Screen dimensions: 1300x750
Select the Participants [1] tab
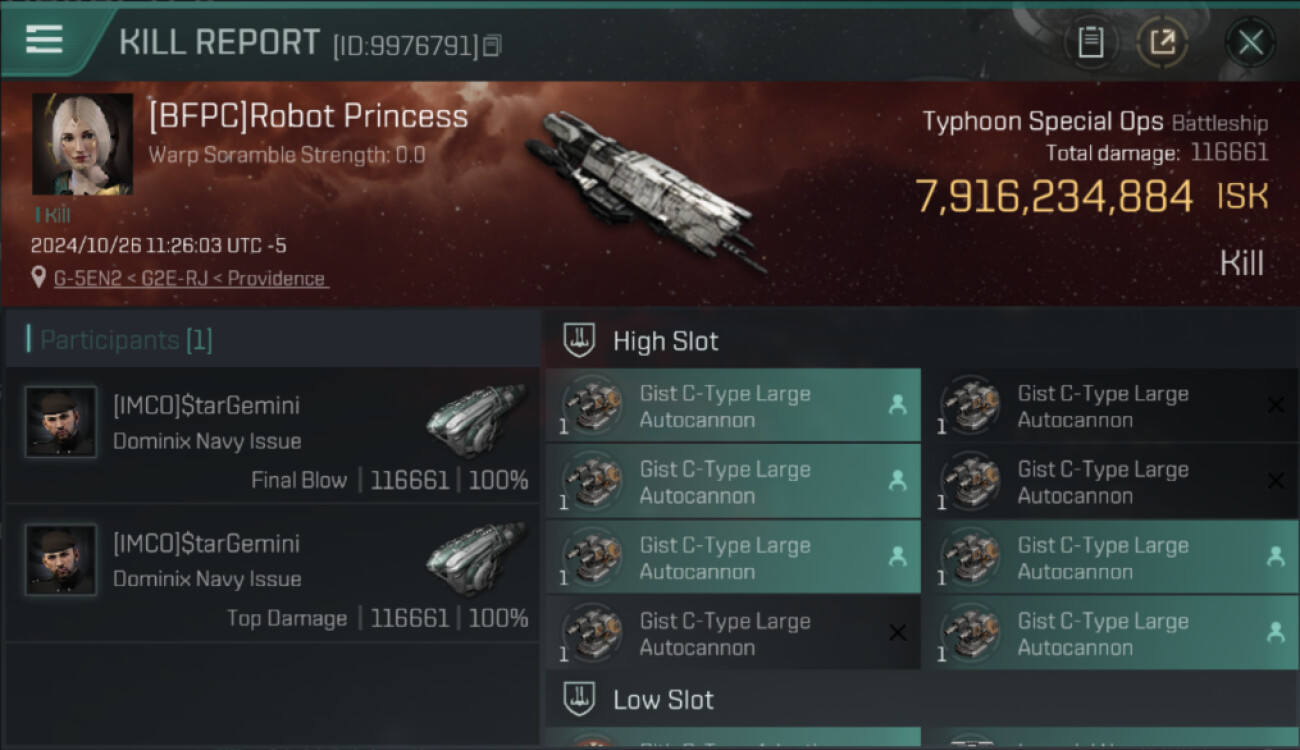(120, 340)
